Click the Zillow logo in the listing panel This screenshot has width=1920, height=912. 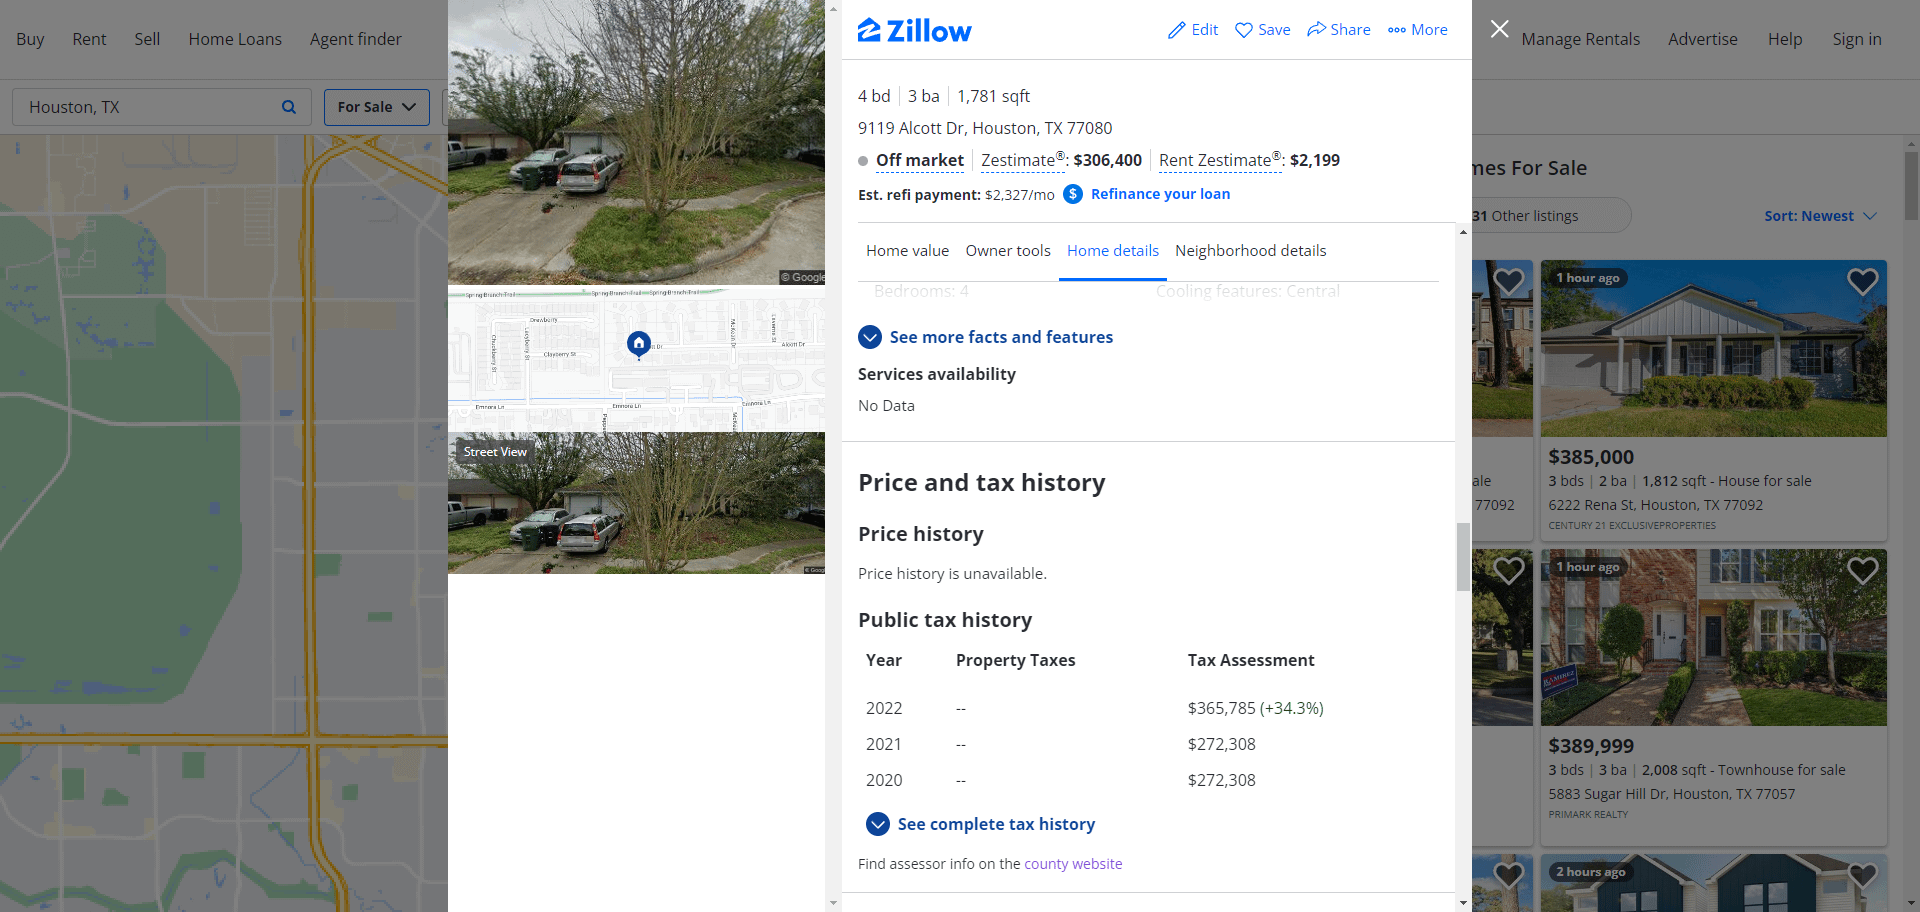[x=914, y=31]
